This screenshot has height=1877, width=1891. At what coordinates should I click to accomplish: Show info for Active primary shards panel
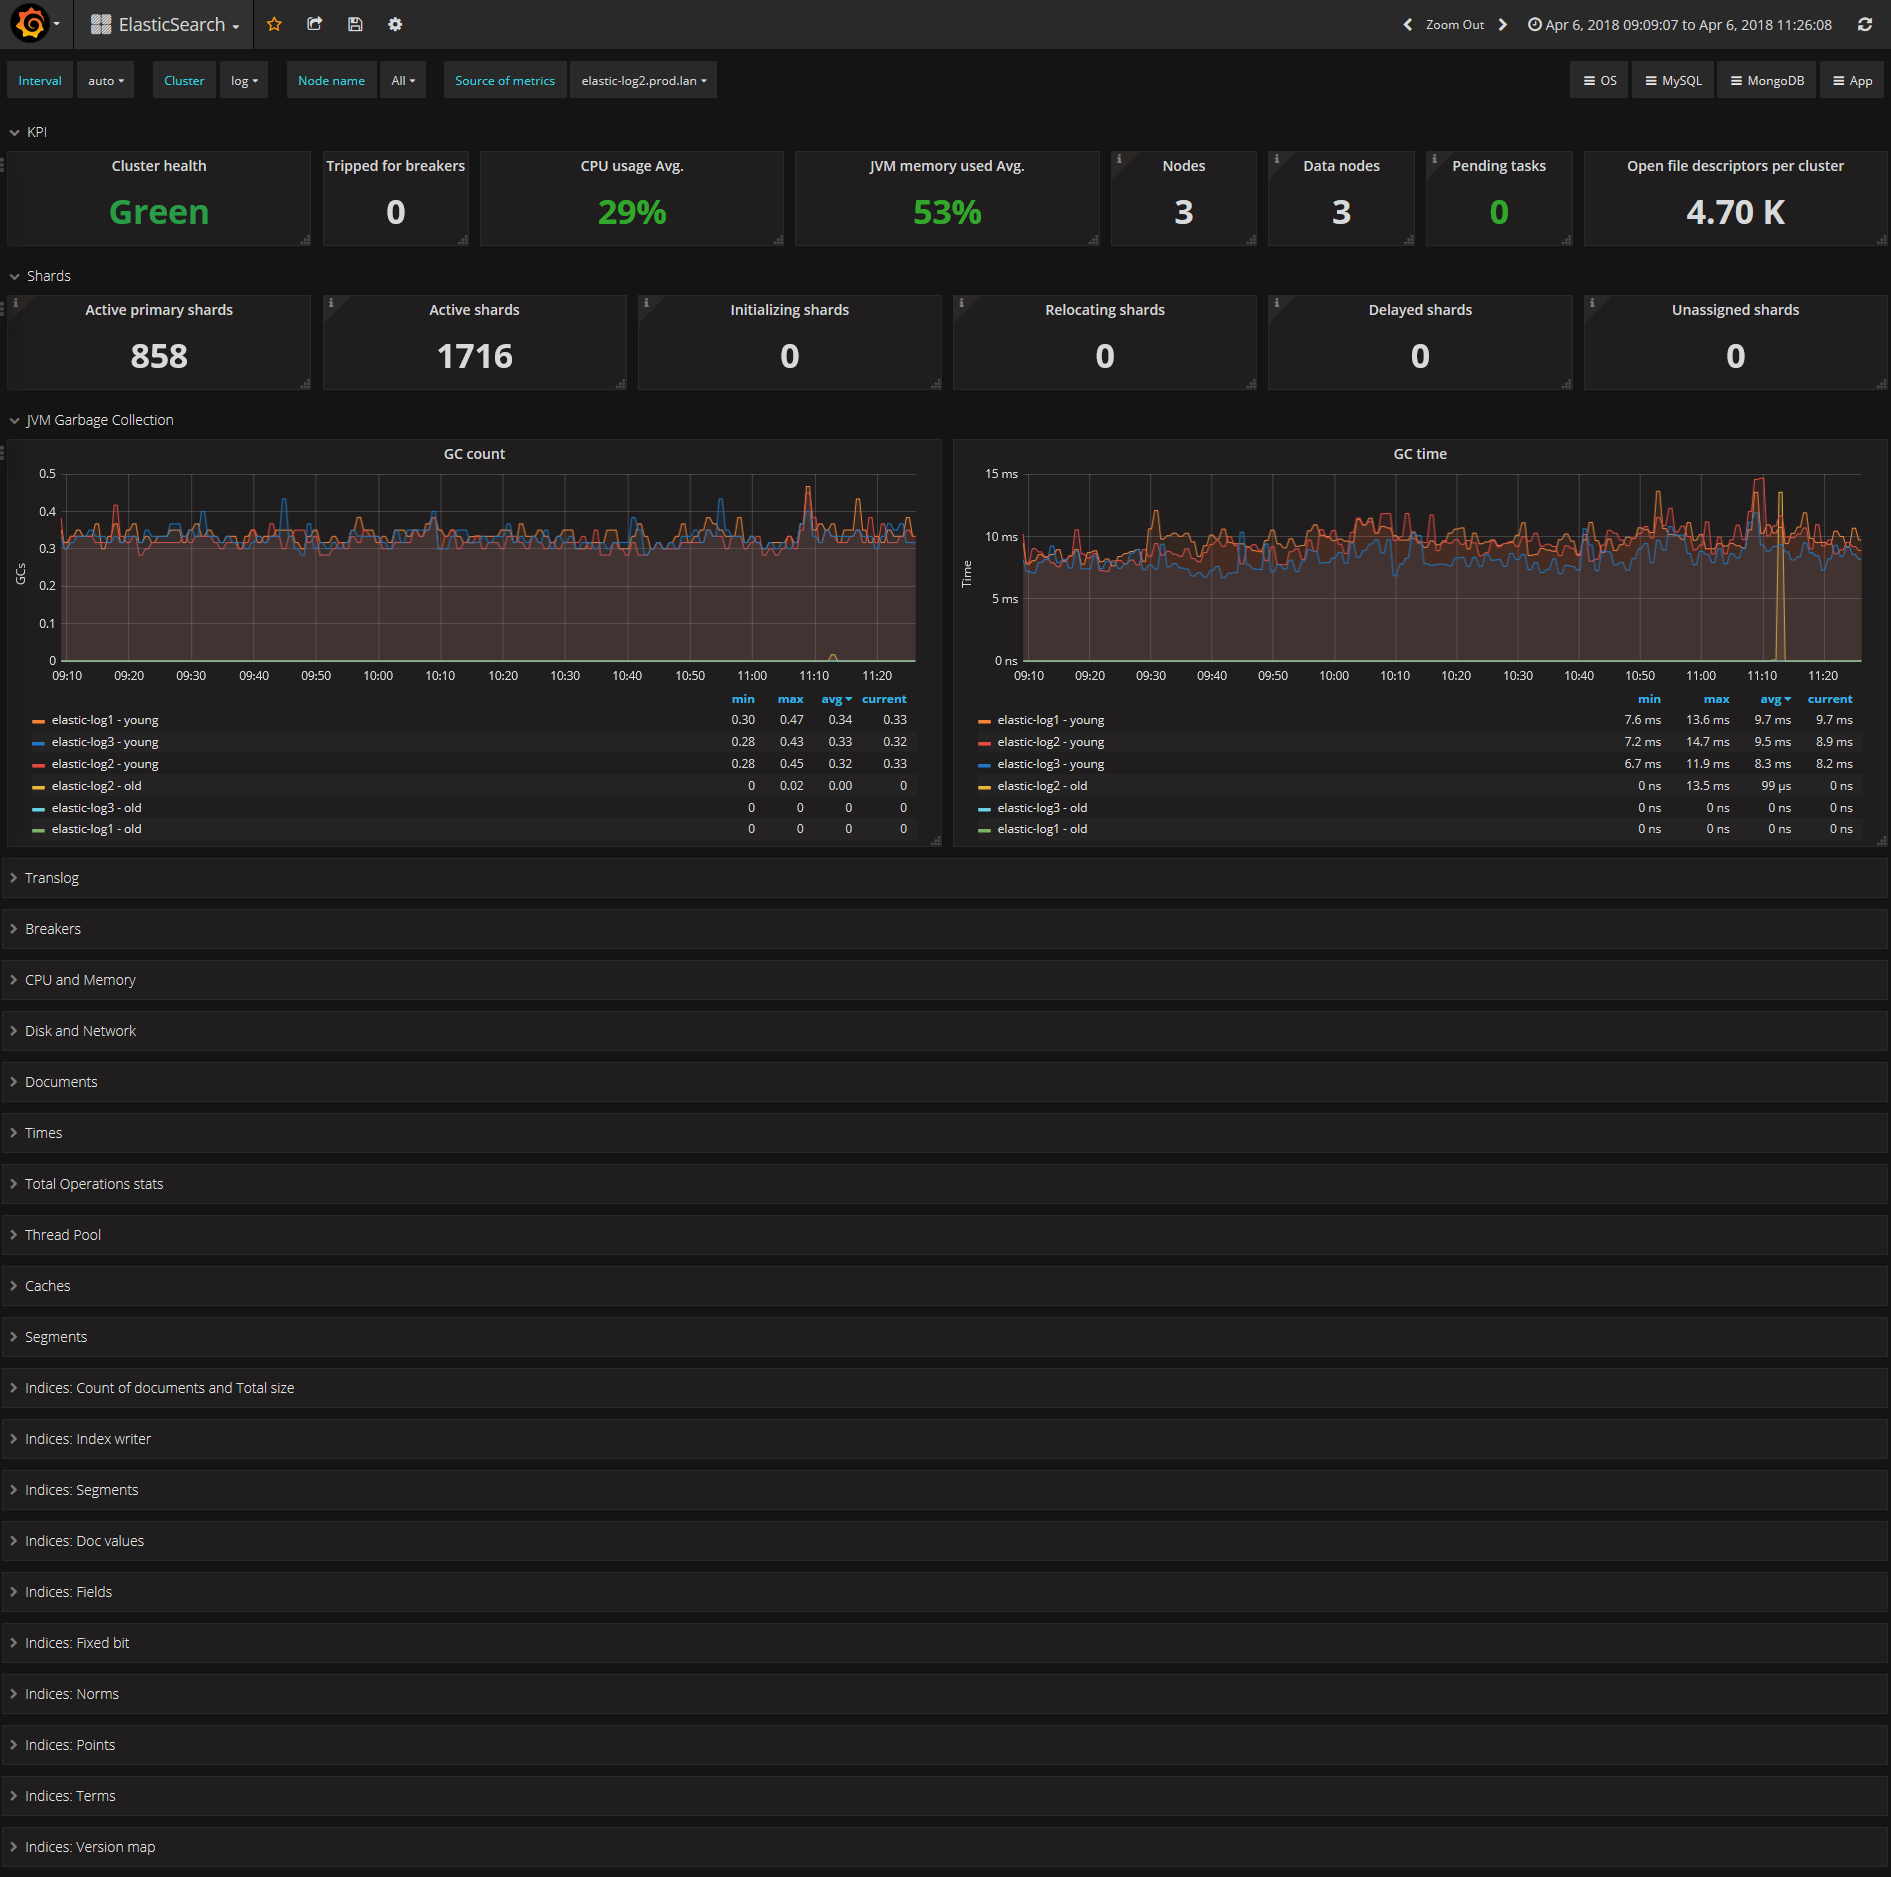click(15, 302)
